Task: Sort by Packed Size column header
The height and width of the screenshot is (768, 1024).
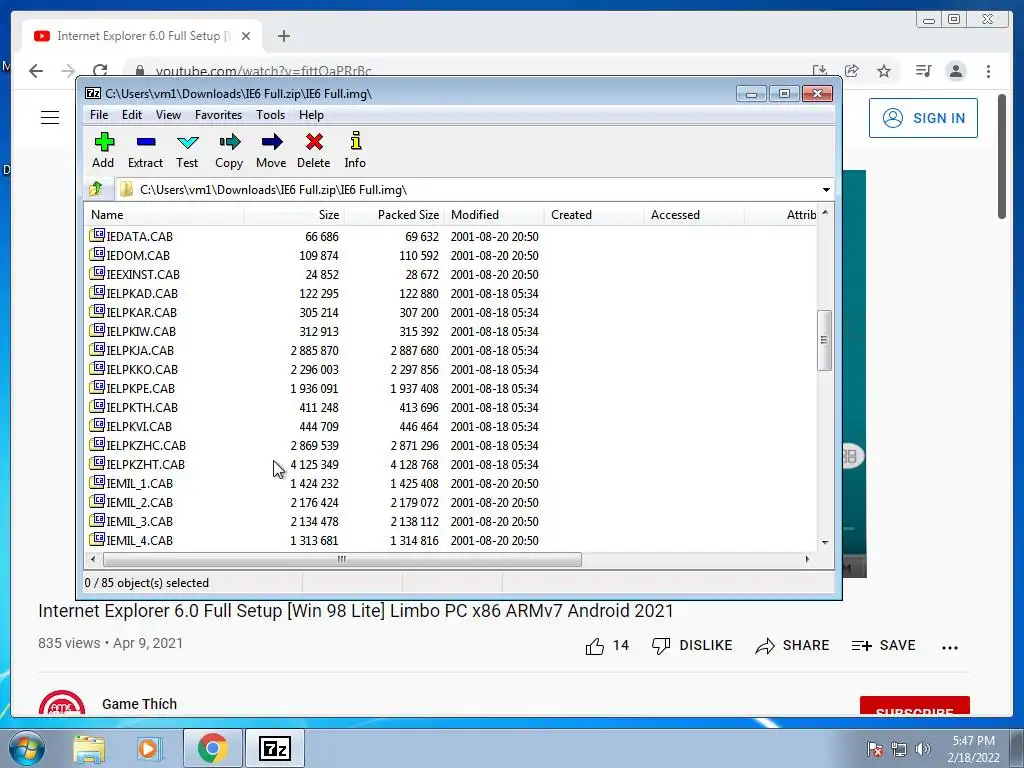Action: click(394, 215)
